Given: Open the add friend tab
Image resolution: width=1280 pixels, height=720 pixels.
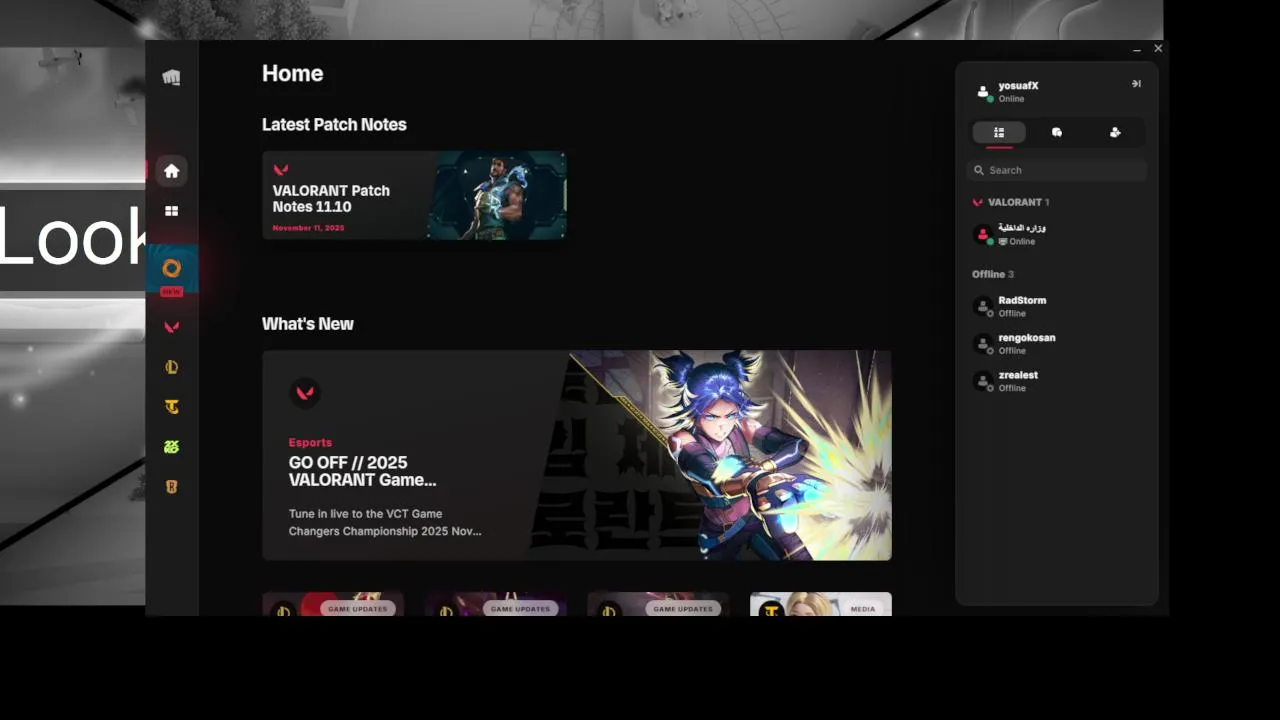Looking at the screenshot, I should (x=1115, y=132).
